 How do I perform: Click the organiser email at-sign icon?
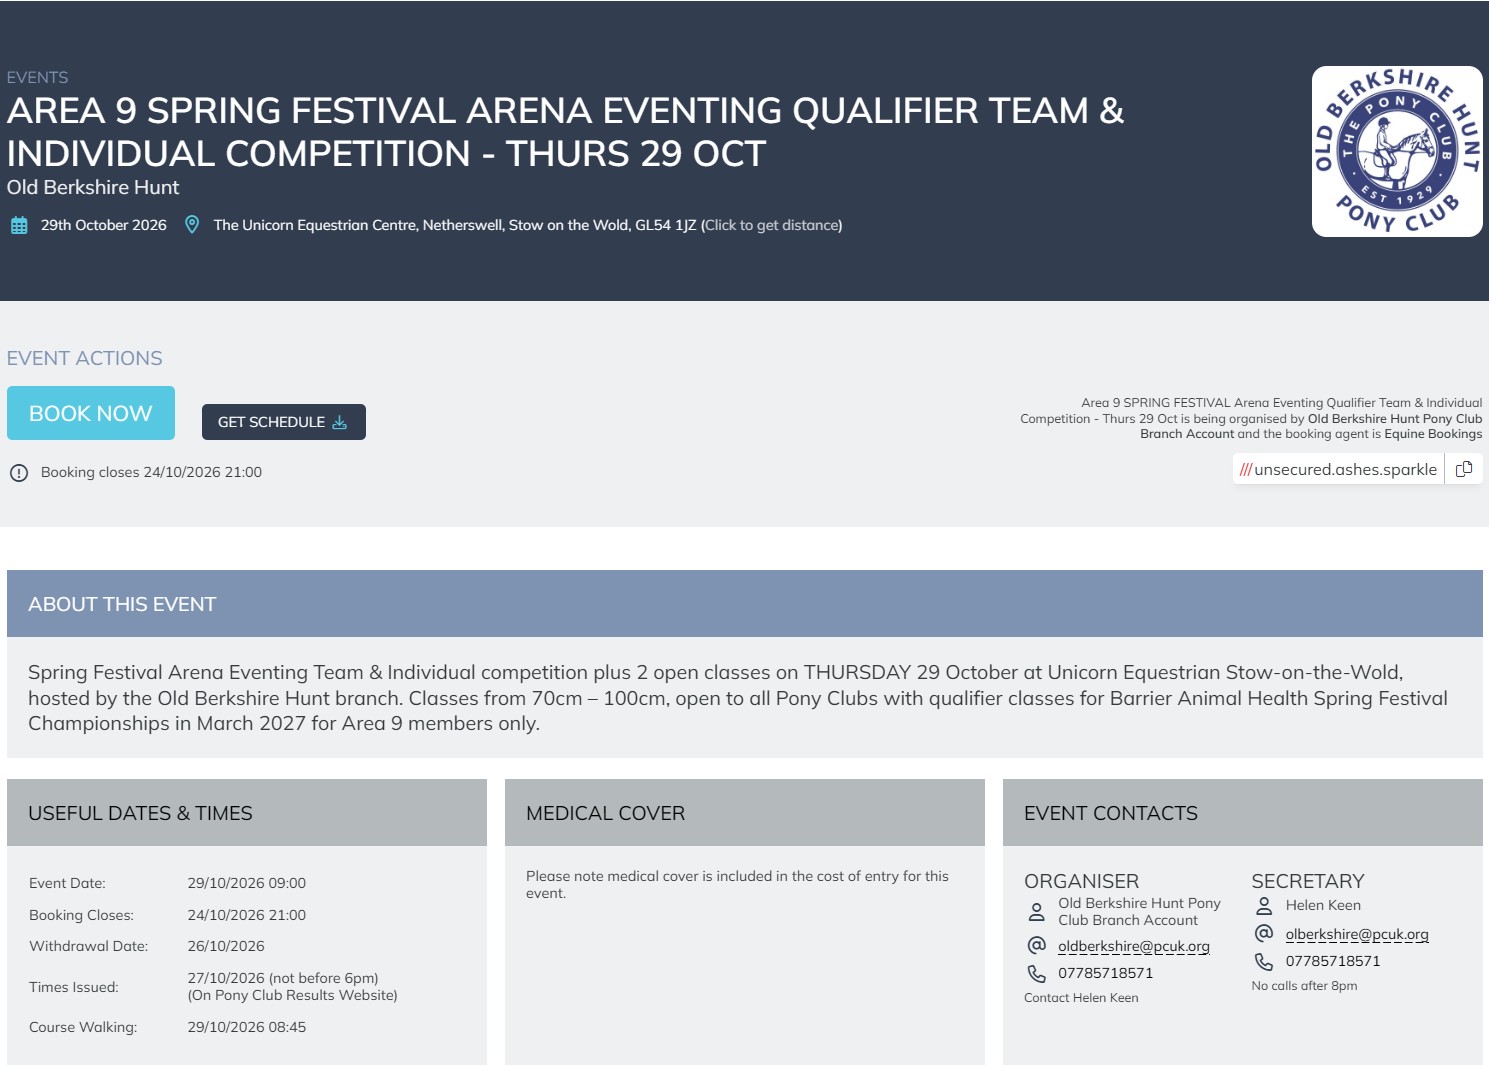pyautogui.click(x=1037, y=945)
